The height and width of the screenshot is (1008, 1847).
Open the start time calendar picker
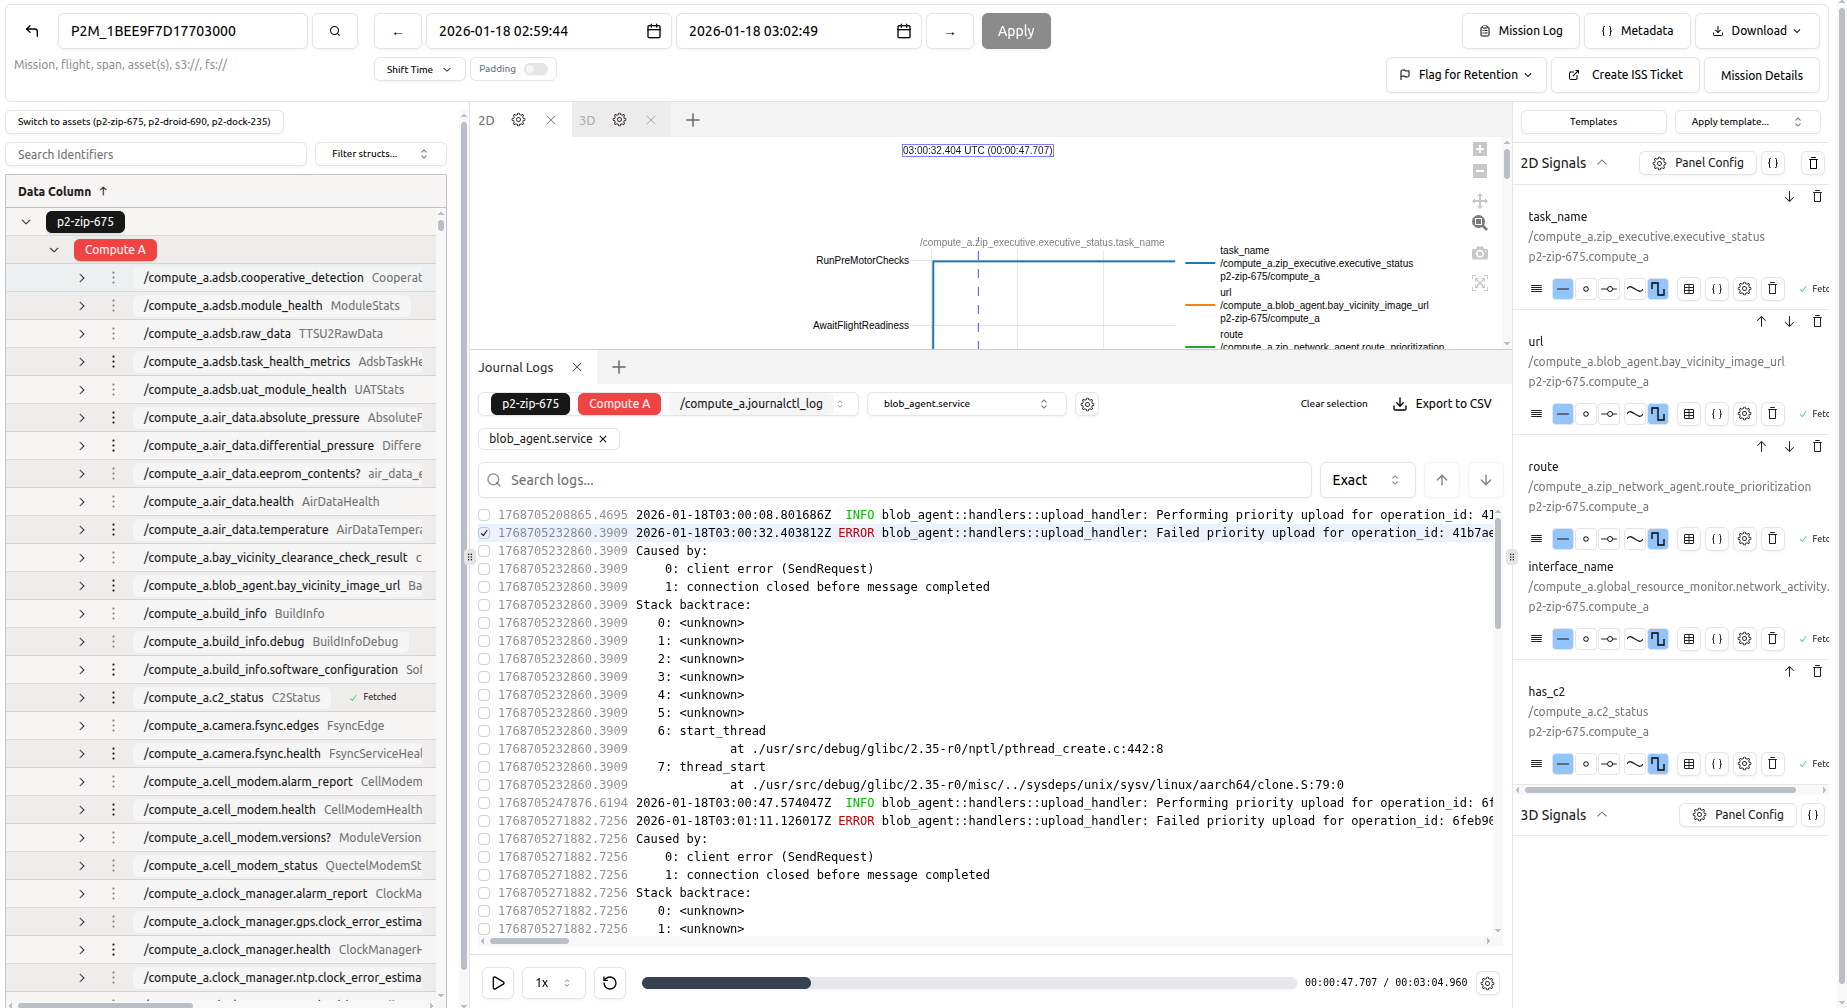tap(654, 31)
